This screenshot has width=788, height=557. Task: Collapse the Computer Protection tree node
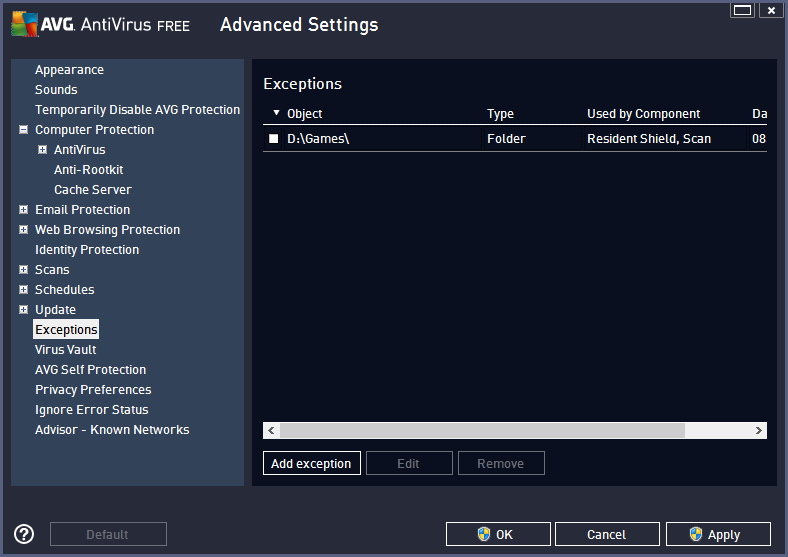tap(23, 130)
